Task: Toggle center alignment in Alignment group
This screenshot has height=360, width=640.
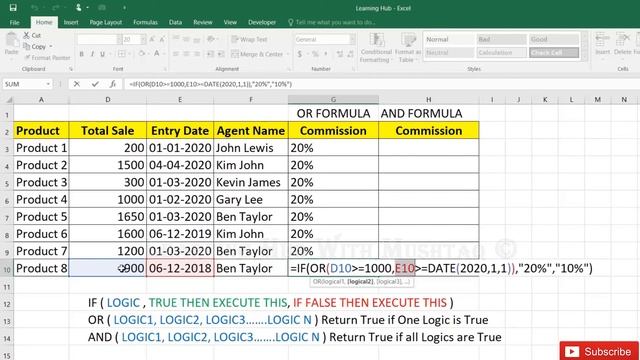Action: (x=186, y=54)
